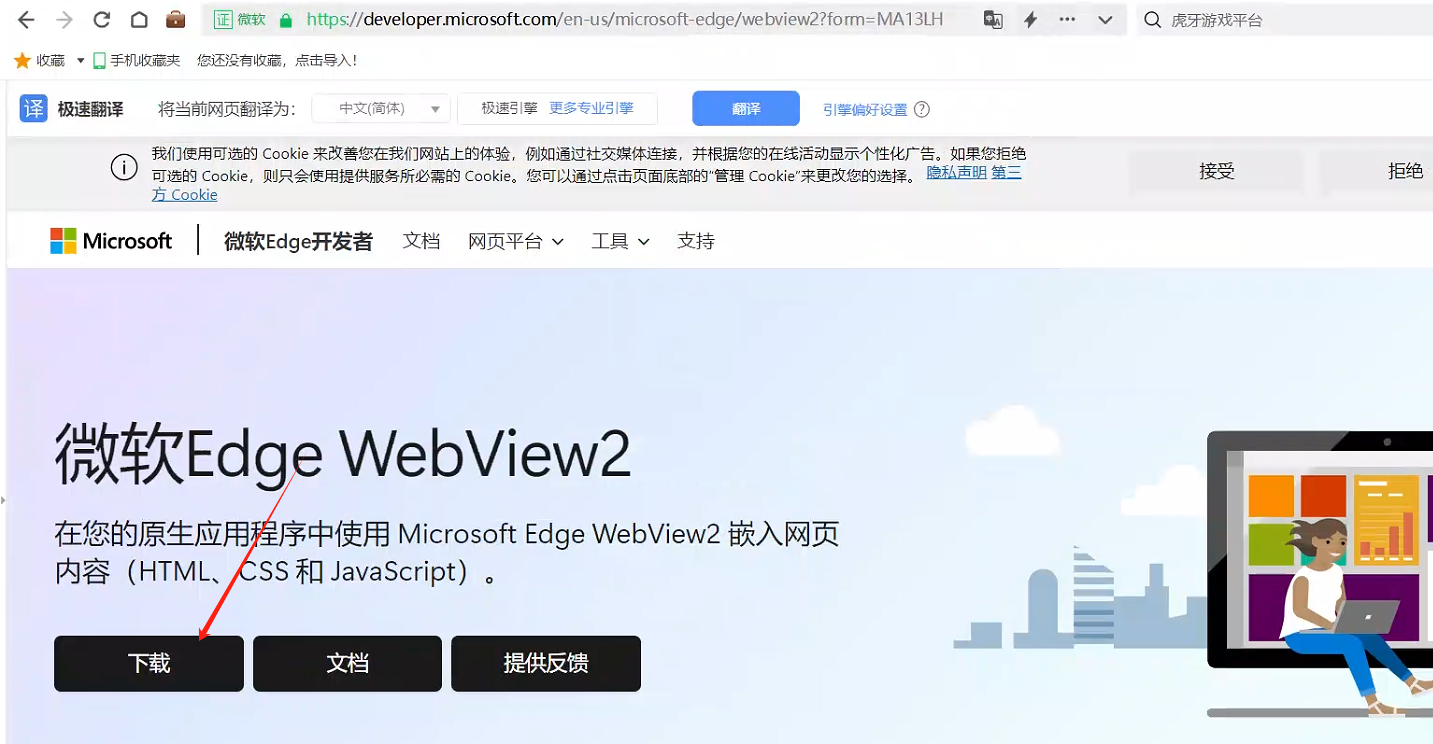This screenshot has width=1433, height=744.
Task: Select the 极速引擎 engine option
Action: click(509, 108)
